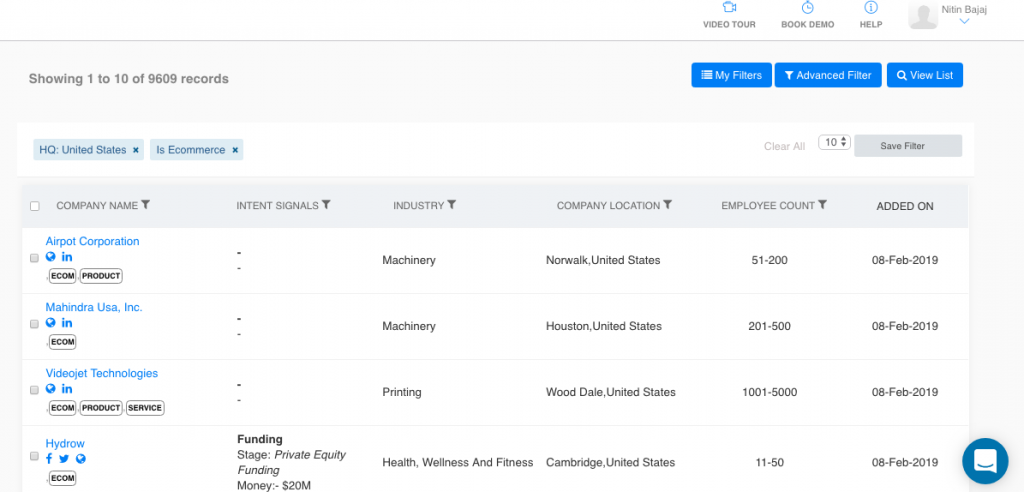Click Hydrow Funding intent signal heading
1024x492 pixels.
pos(260,439)
